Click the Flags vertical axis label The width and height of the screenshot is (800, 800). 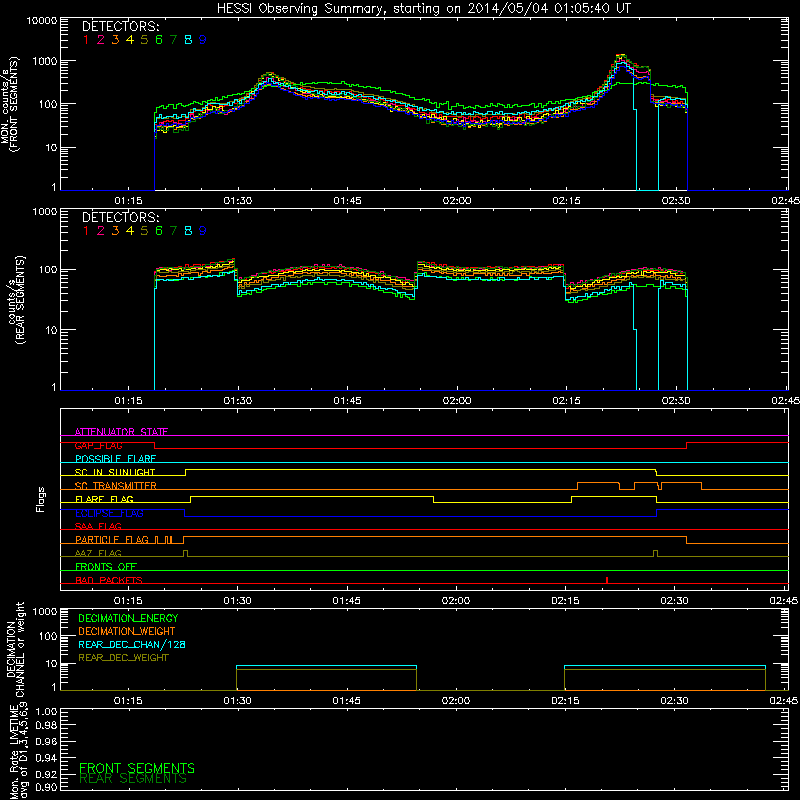click(x=41, y=499)
